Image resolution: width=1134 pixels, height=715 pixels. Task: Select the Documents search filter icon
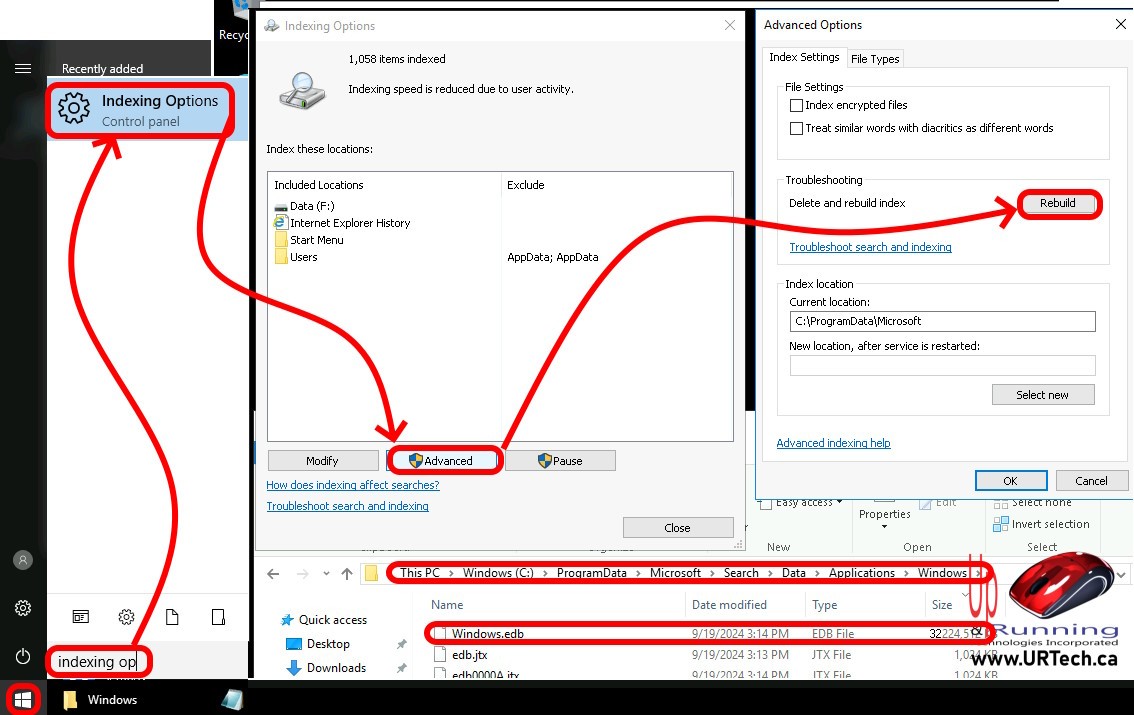172,617
